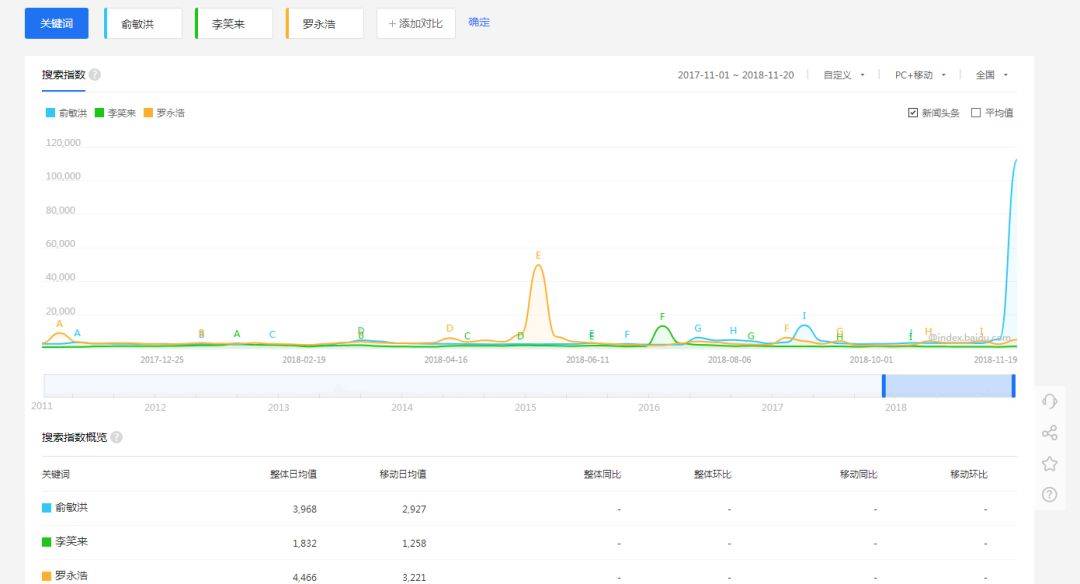Switch to the 搜索指数 tab
The image size is (1080, 584).
[x=63, y=75]
